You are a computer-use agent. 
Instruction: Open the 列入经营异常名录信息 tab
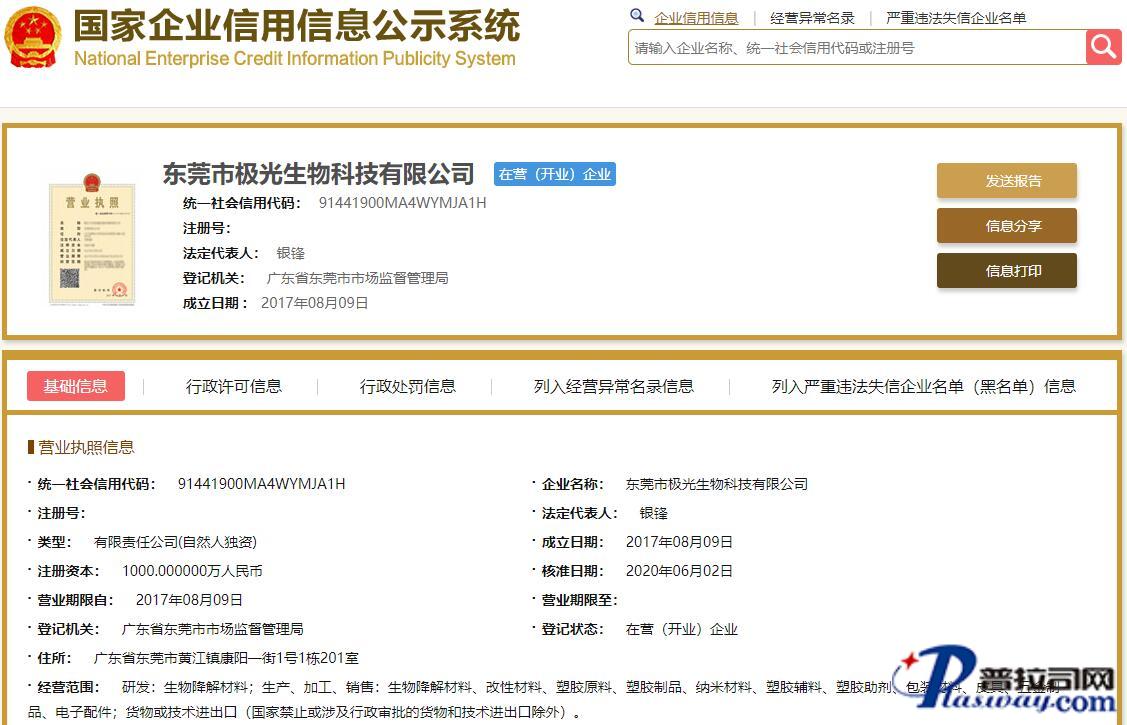(x=614, y=386)
